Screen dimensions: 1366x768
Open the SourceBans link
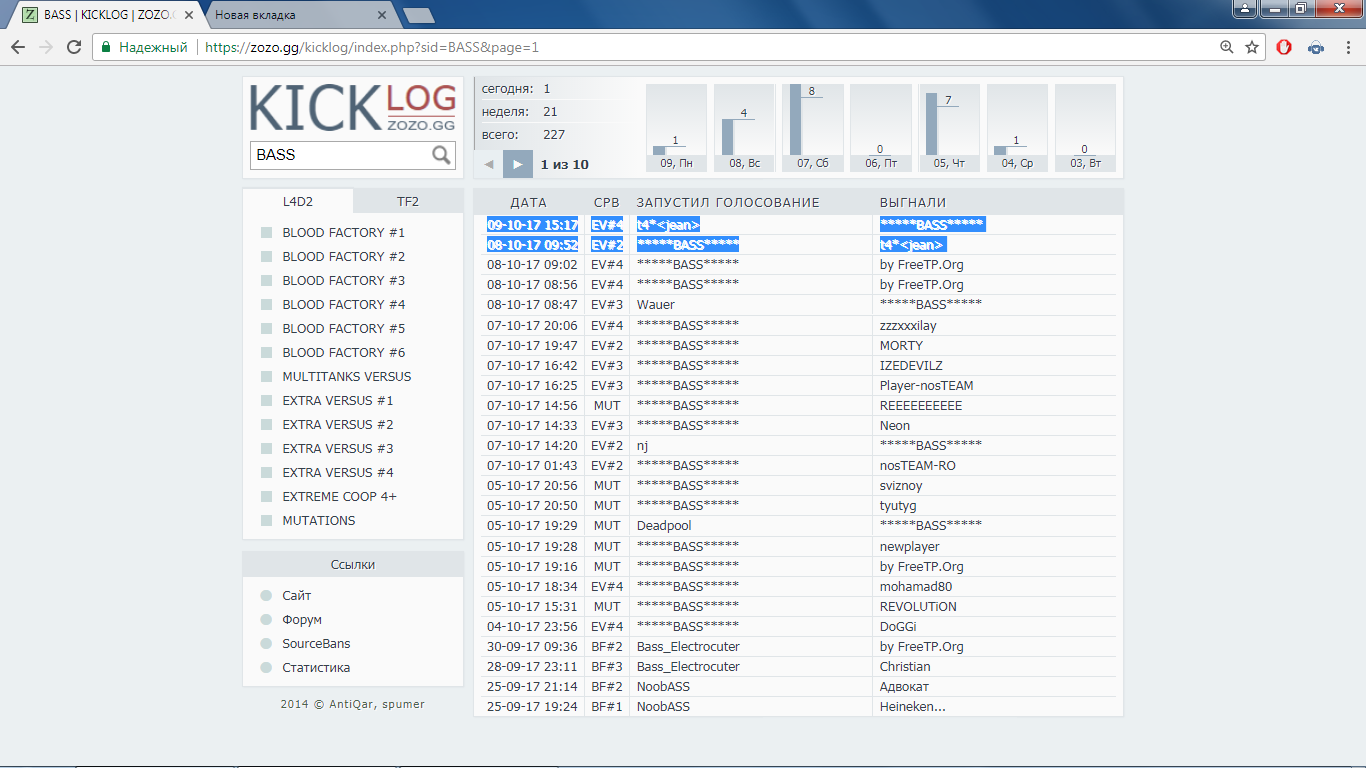tap(316, 644)
